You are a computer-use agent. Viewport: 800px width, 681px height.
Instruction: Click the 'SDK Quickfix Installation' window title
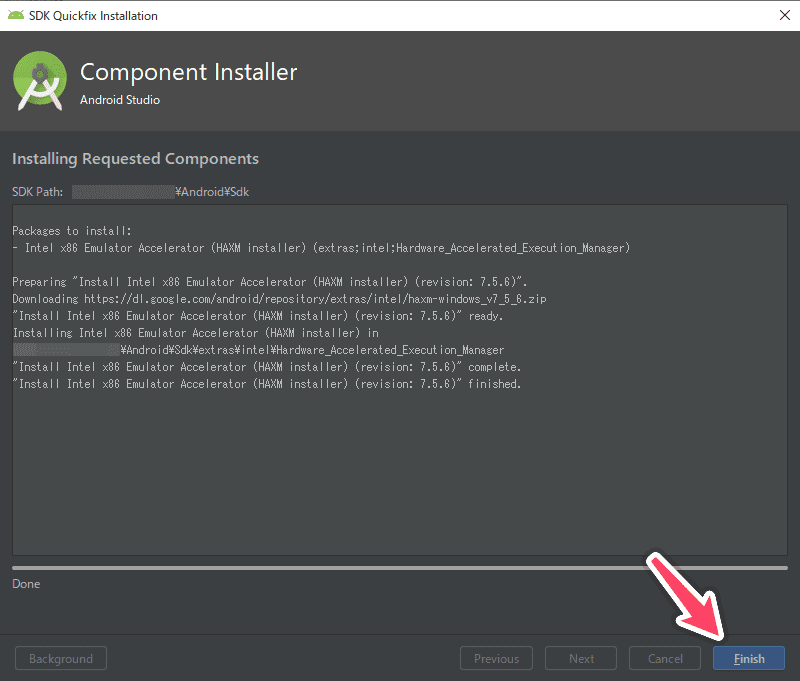pyautogui.click(x=93, y=16)
